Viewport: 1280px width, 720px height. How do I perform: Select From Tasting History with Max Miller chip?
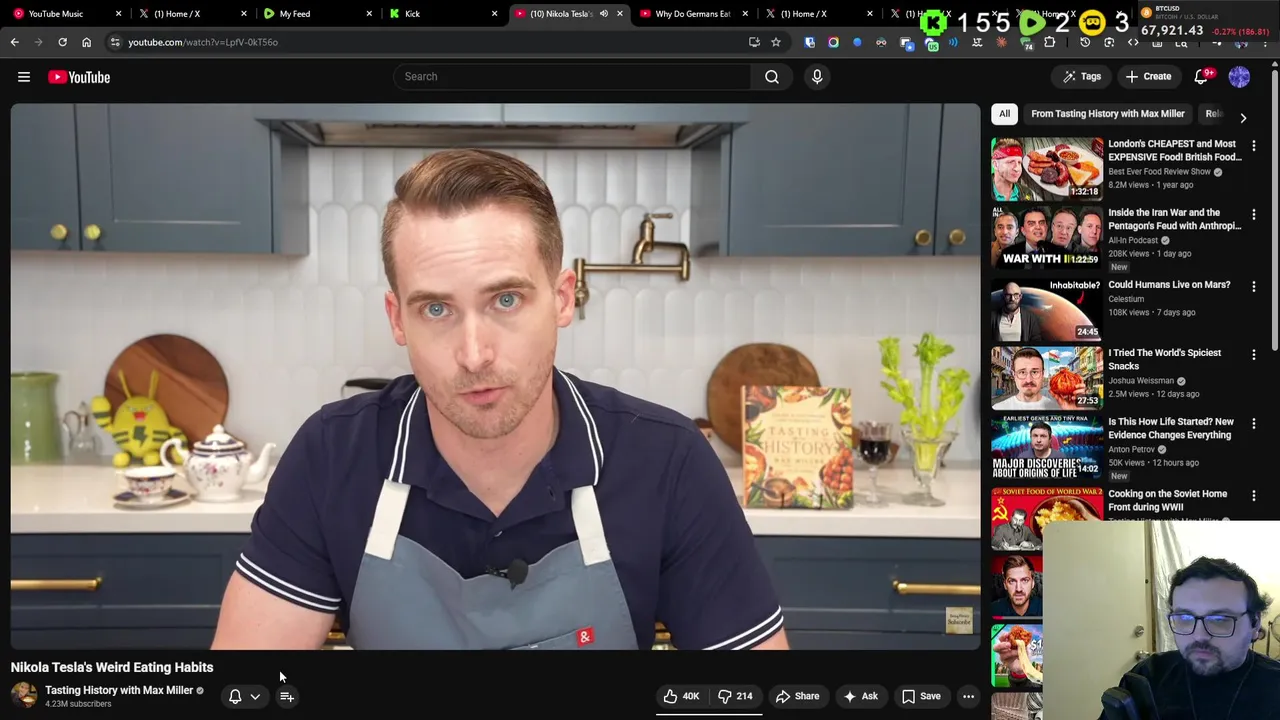click(x=1107, y=114)
